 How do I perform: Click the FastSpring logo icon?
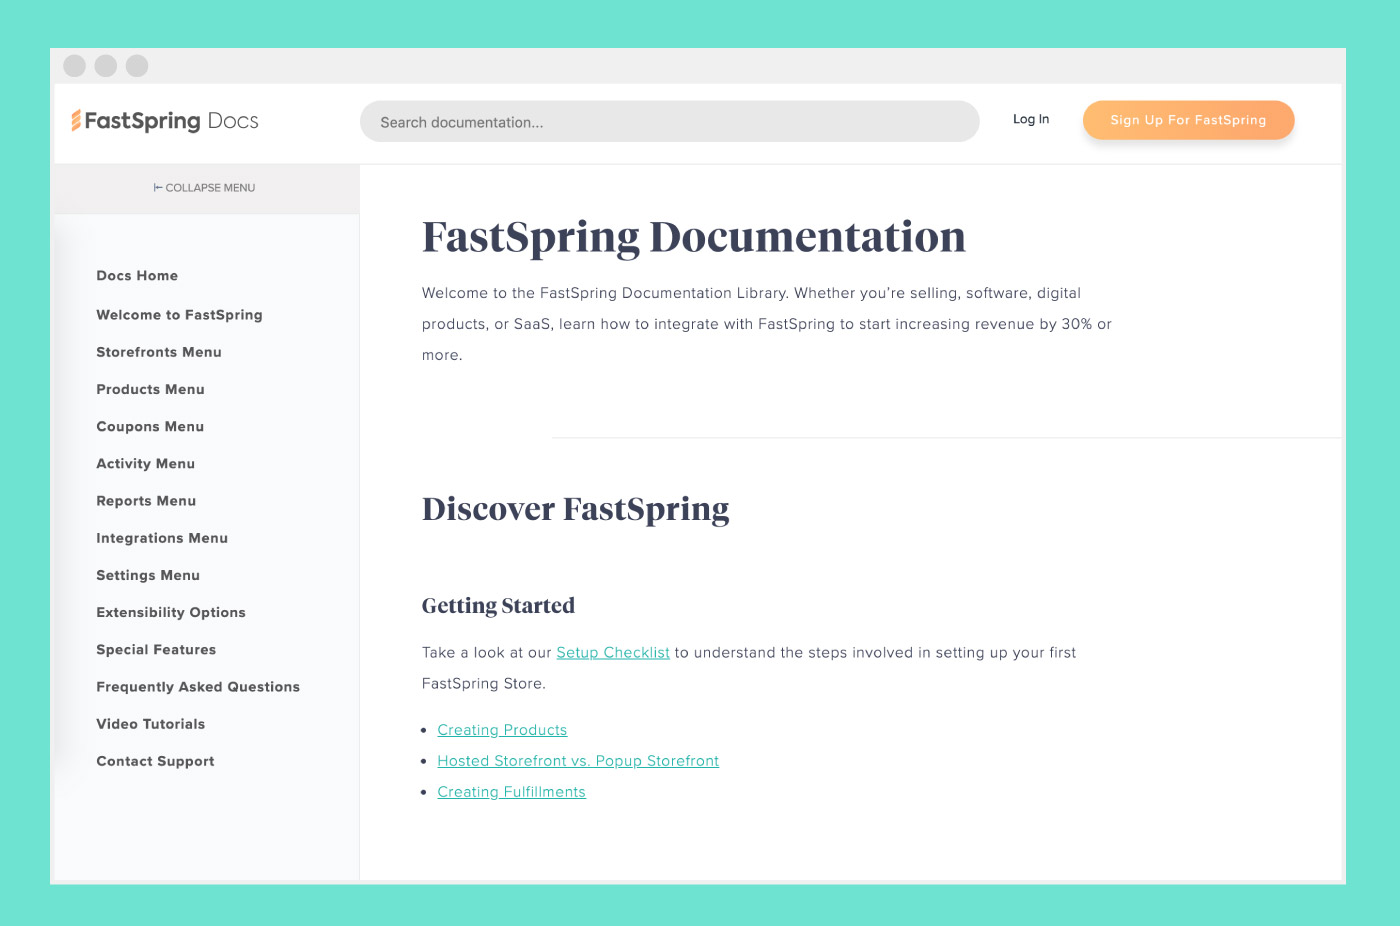78,120
